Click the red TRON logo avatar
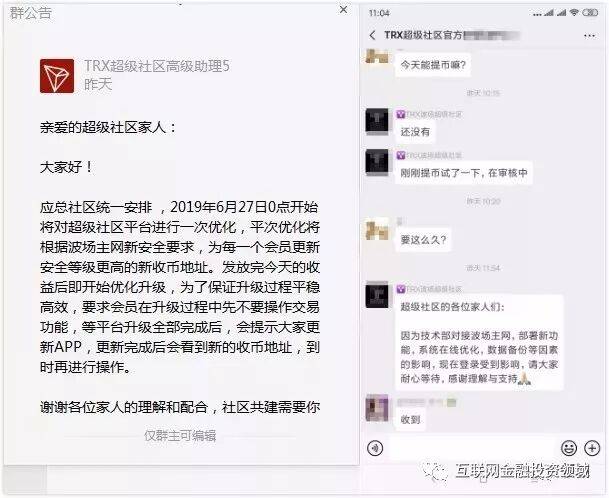The height and width of the screenshot is (498, 609). click(x=57, y=76)
